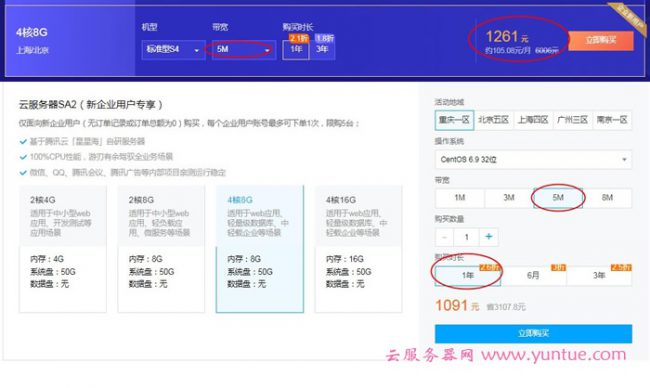This screenshot has height=388, width=650.
Task: Click the blue 立即购买 button
Action: click(x=533, y=334)
